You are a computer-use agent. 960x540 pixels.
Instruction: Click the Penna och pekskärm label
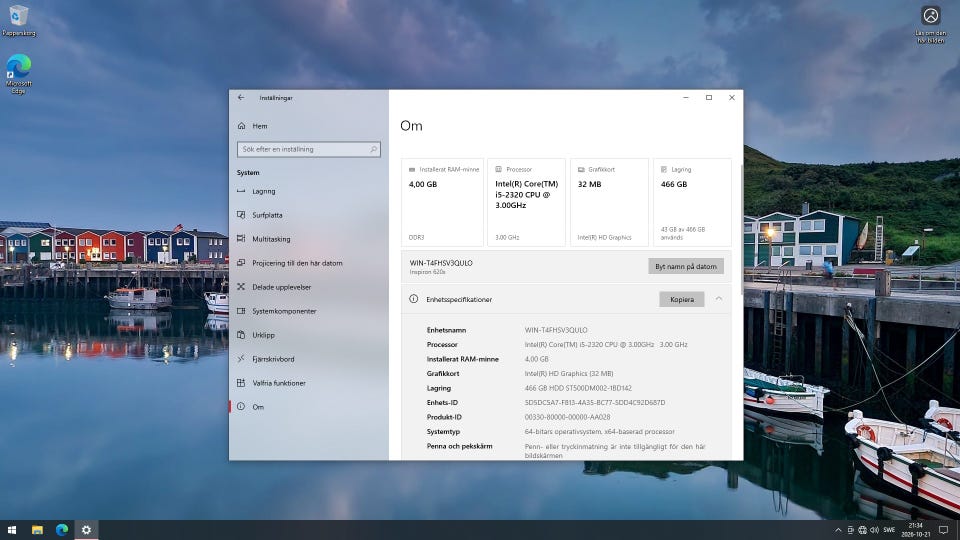459,446
